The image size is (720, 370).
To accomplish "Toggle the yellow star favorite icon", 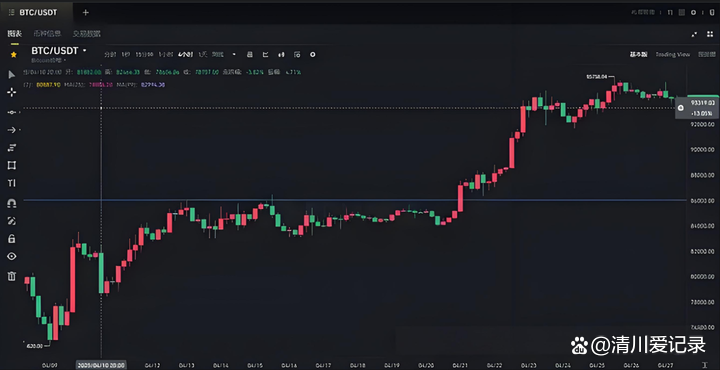I will [x=13, y=55].
